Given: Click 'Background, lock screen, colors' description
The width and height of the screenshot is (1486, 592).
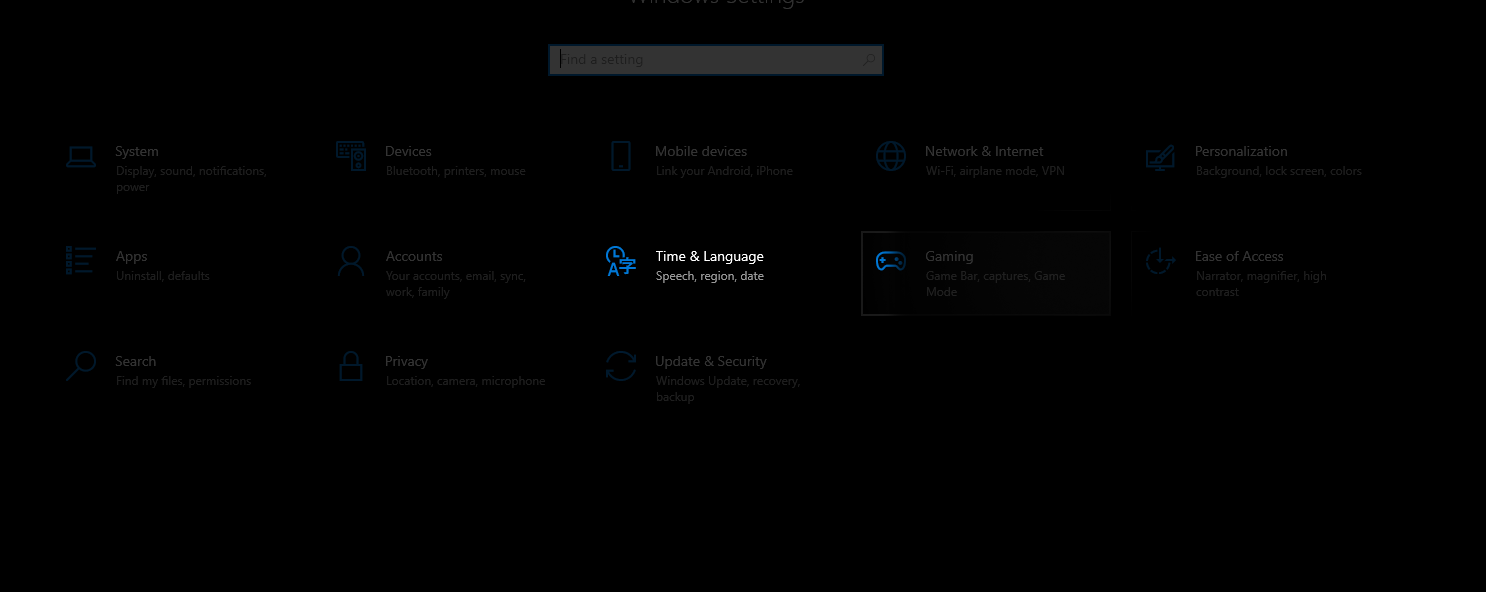Looking at the screenshot, I should 1279,171.
